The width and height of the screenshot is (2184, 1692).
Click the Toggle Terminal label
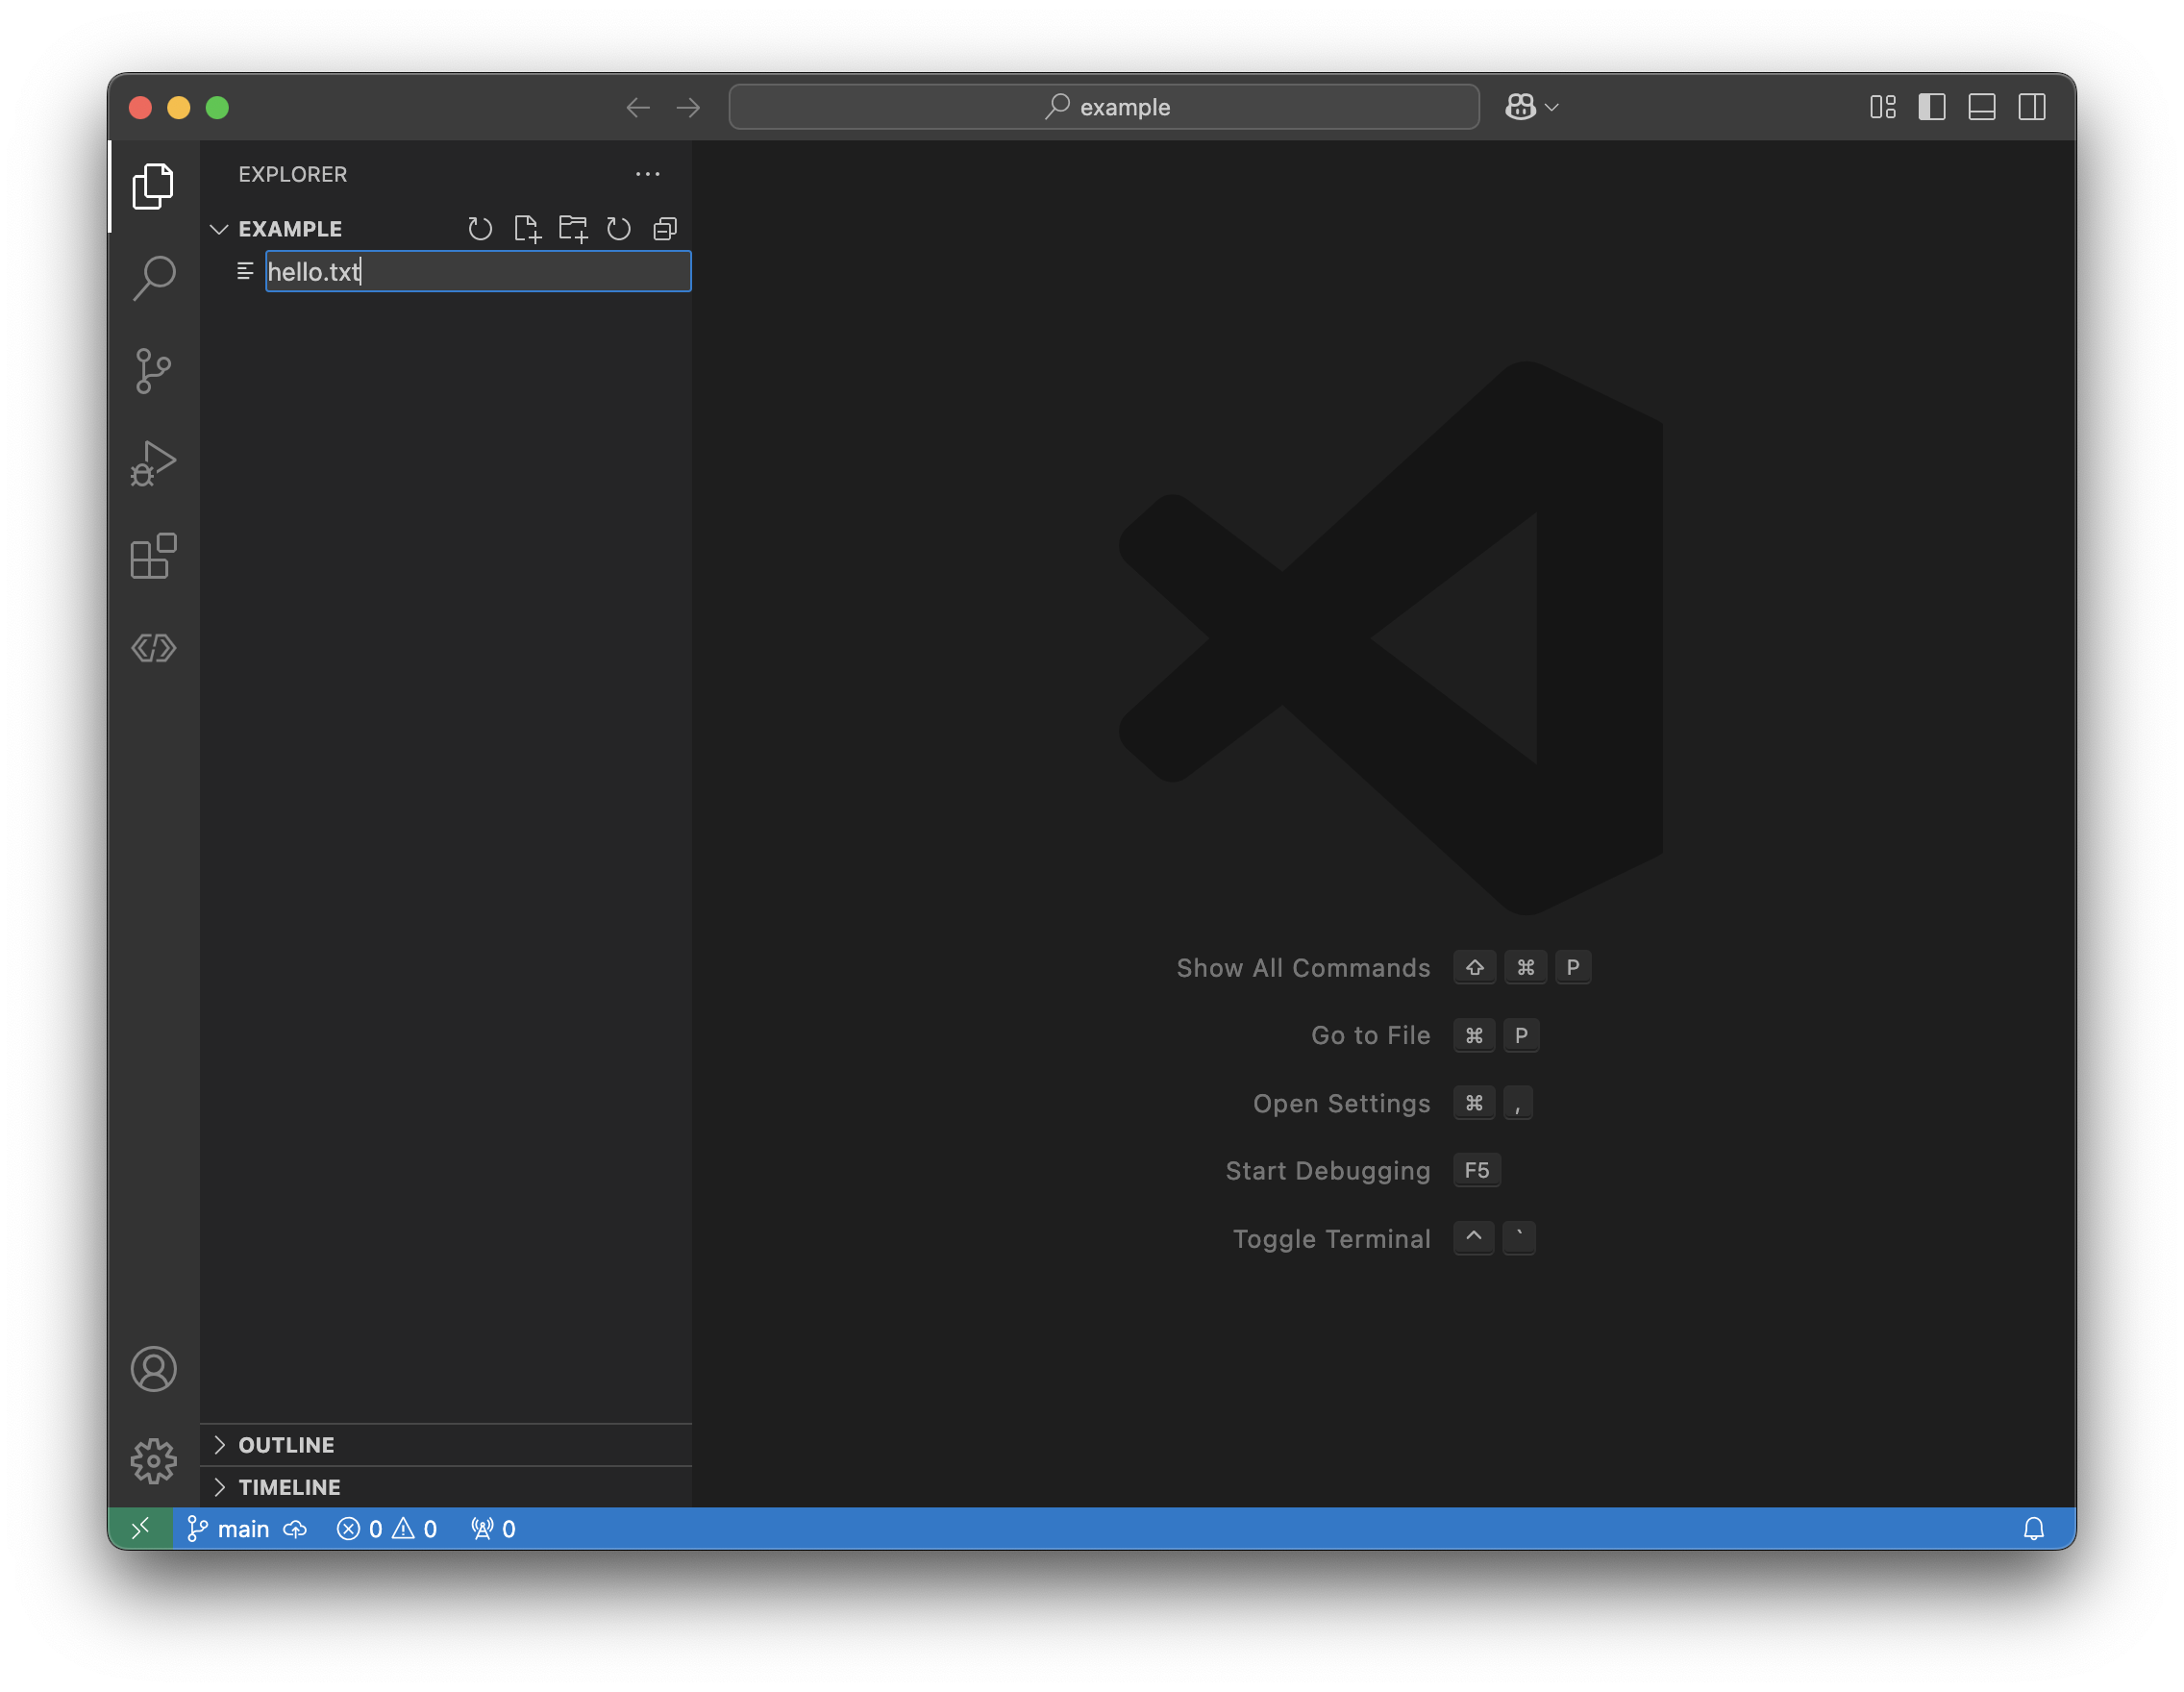(1331, 1239)
